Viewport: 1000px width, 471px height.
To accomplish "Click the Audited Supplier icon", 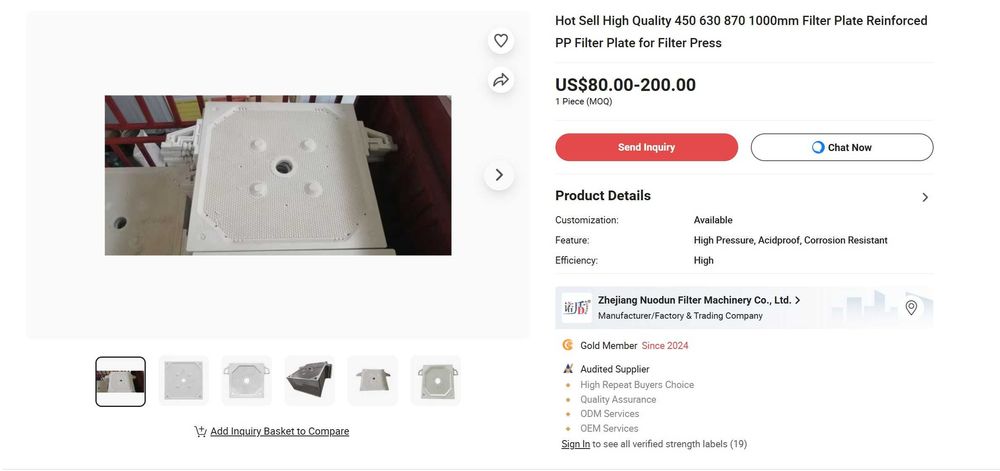I will [568, 369].
